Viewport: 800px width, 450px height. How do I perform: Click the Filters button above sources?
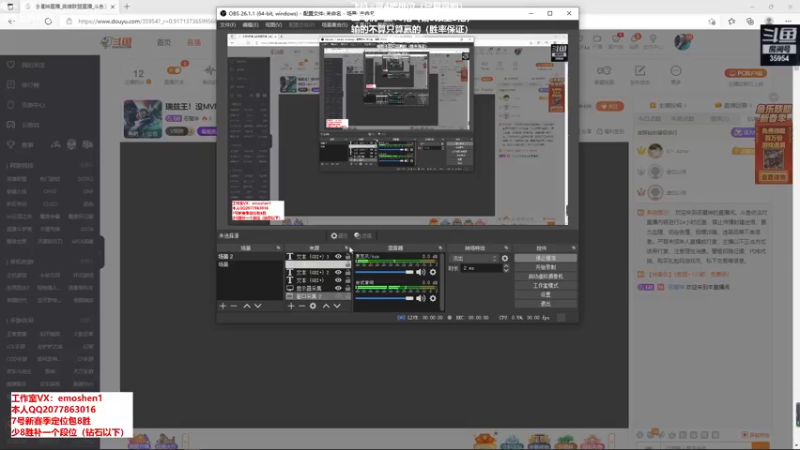pyautogui.click(x=363, y=236)
